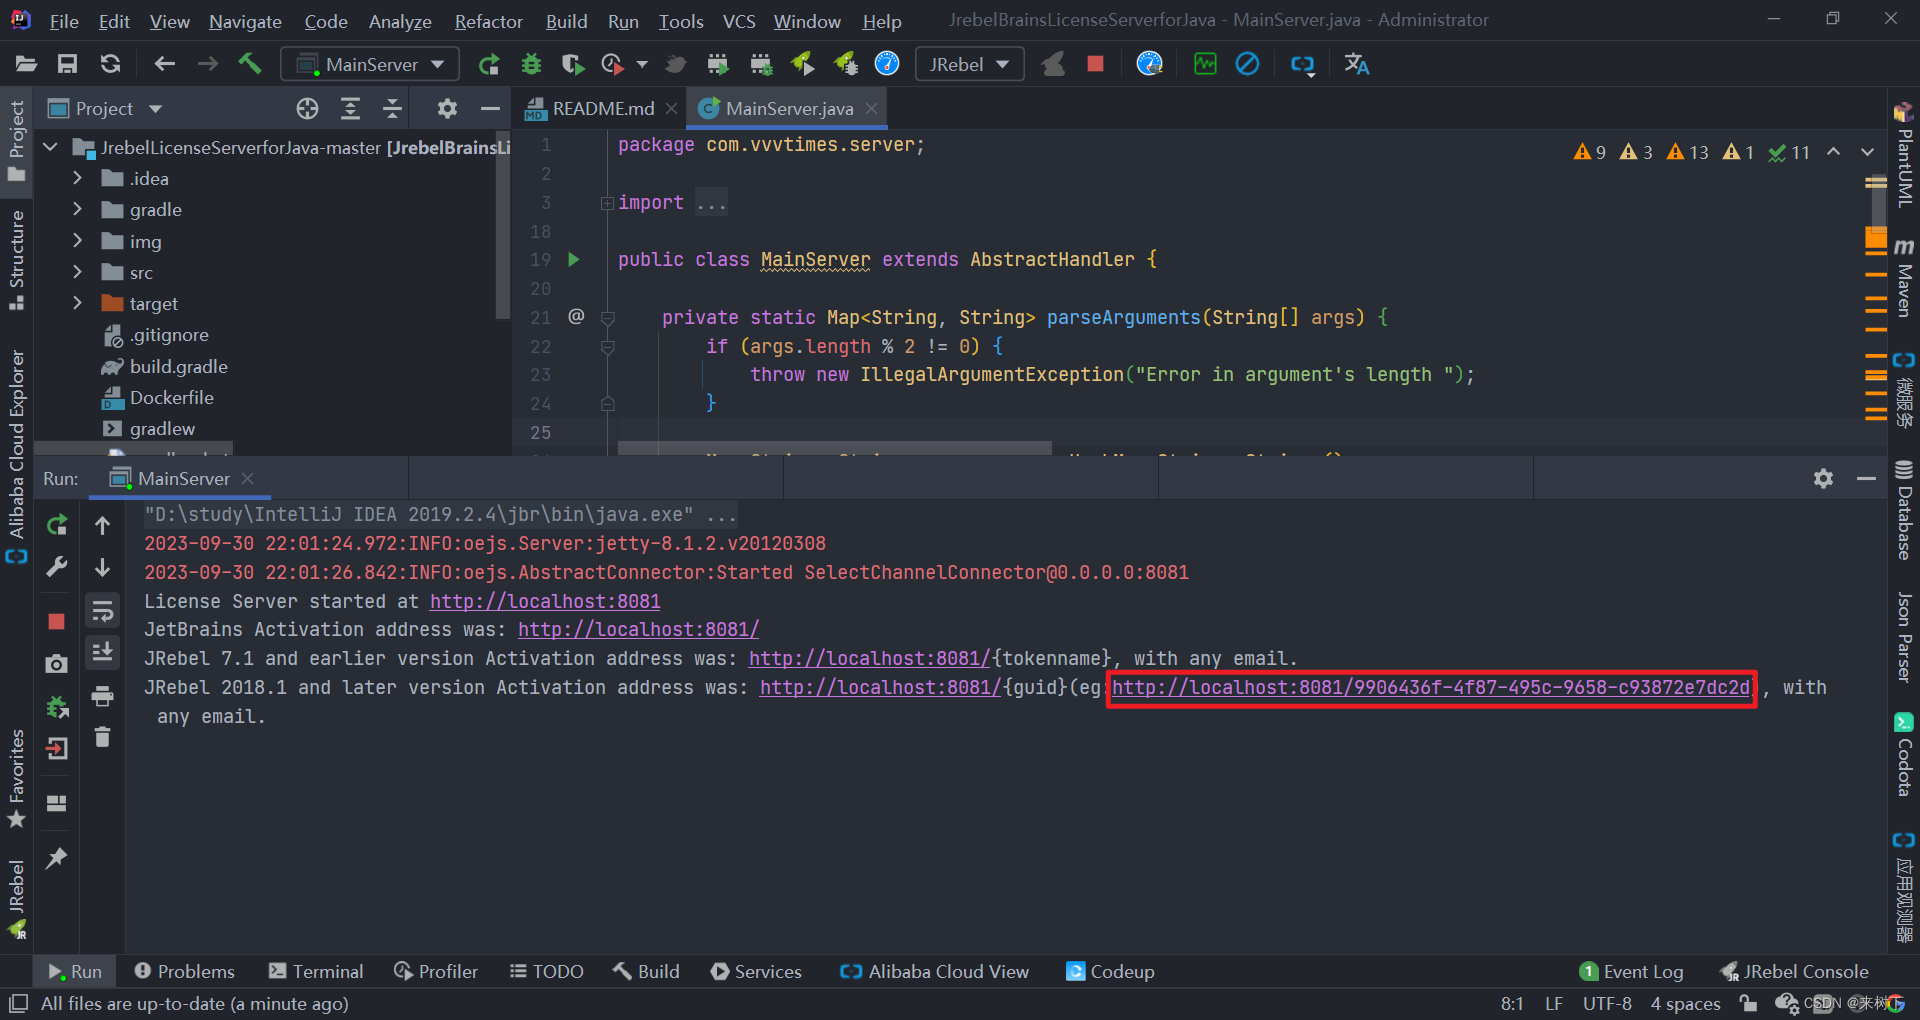Collapse the JrebelLicenseServerforJava-master root node
The image size is (1920, 1020).
(50, 147)
